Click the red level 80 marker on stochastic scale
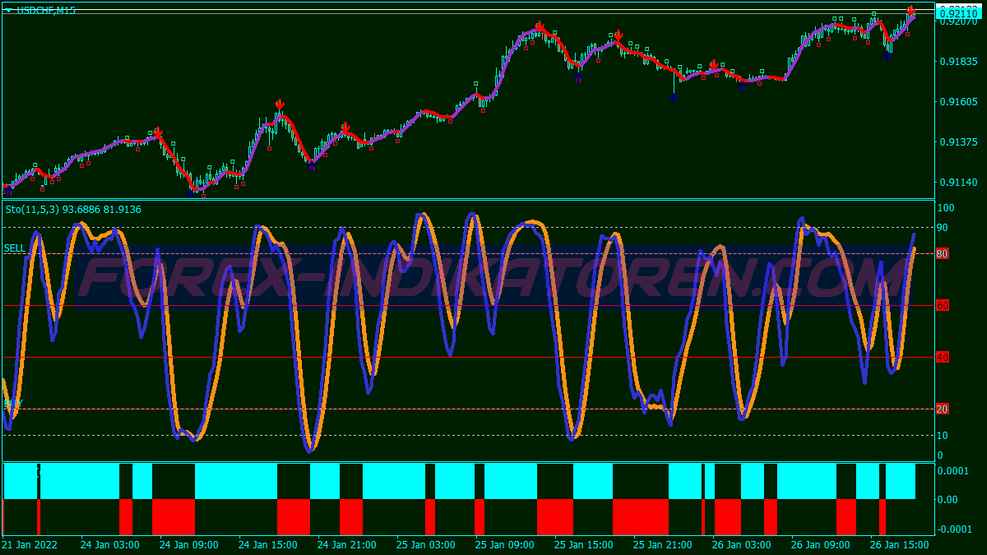Screen dimensions: 987x555 coord(942,254)
